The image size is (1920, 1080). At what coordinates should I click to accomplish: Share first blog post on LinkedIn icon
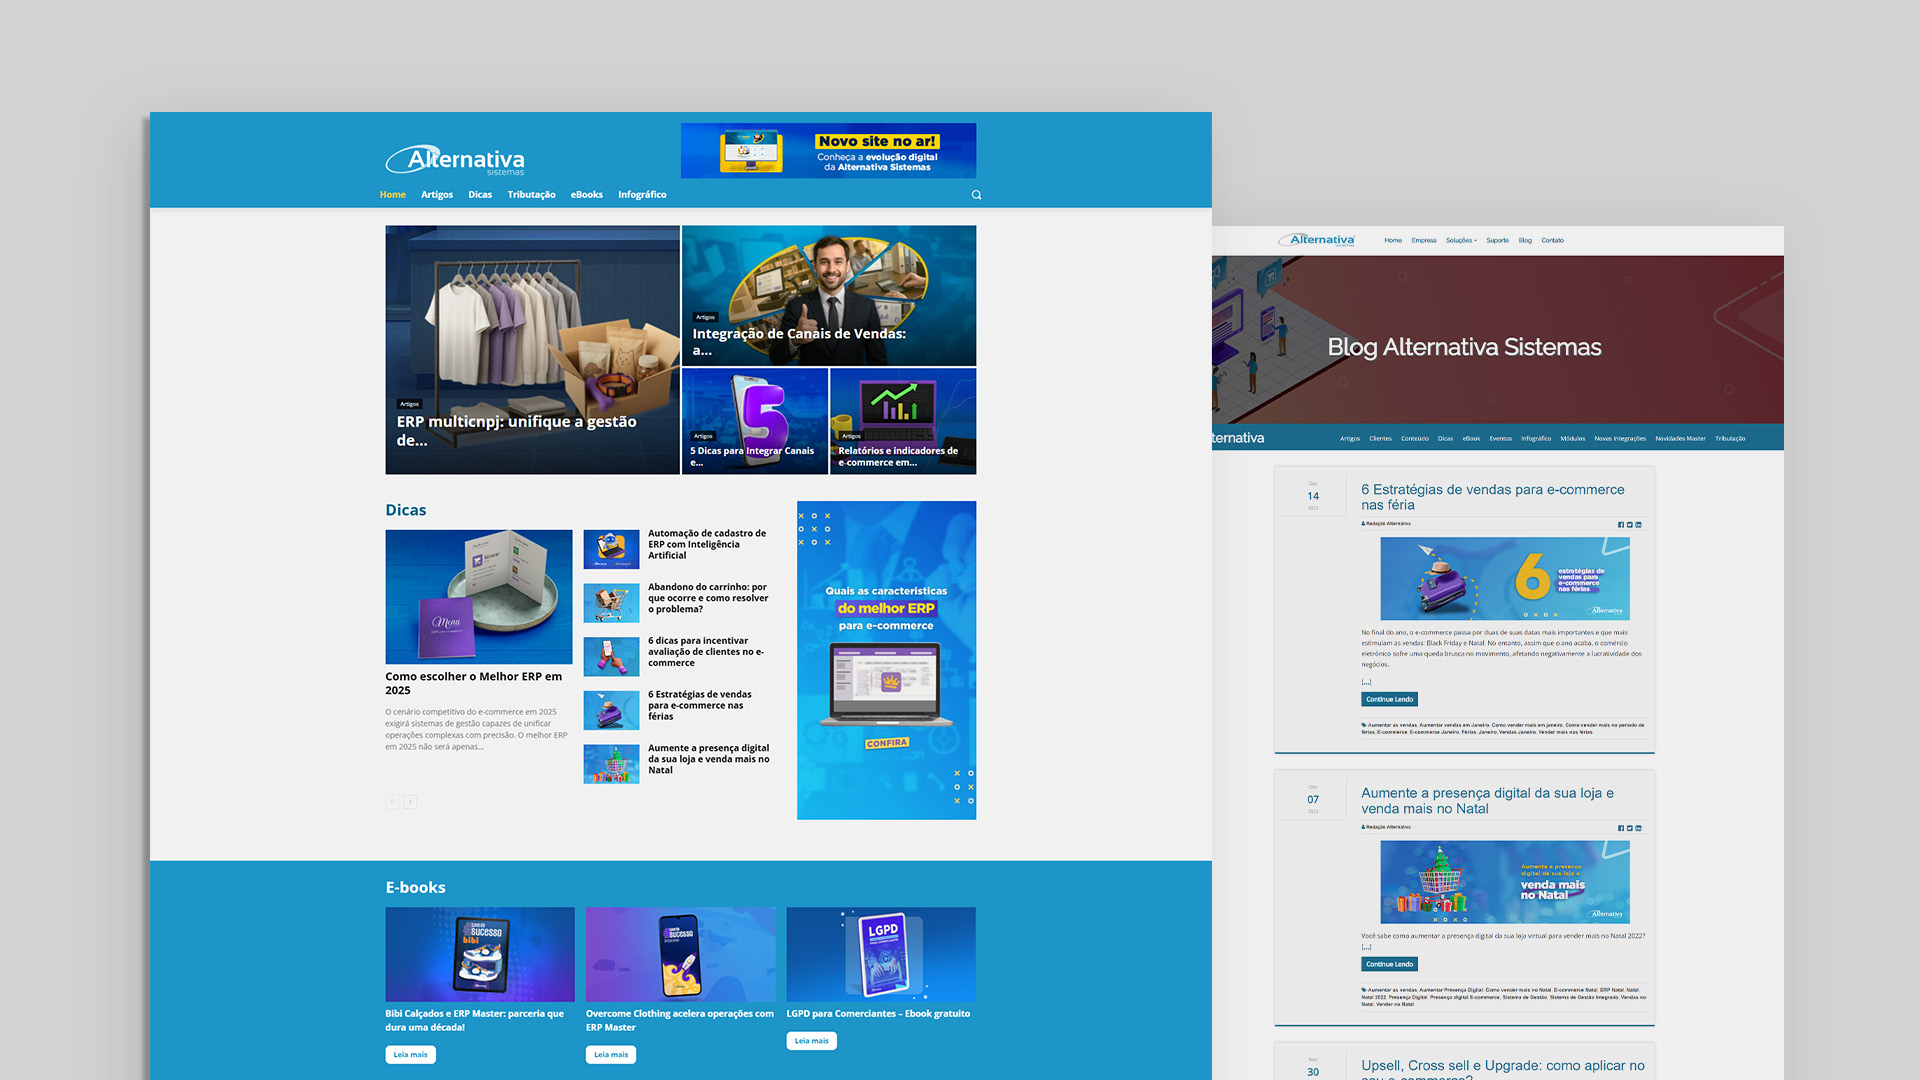pos(1638,524)
